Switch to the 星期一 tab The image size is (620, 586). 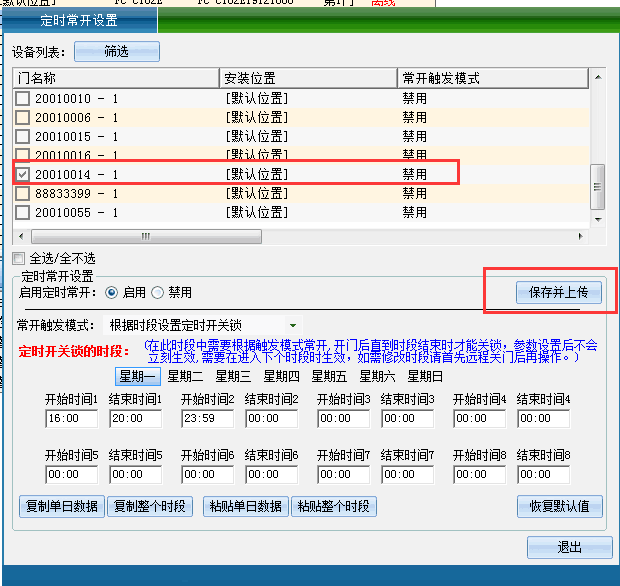coord(137,376)
